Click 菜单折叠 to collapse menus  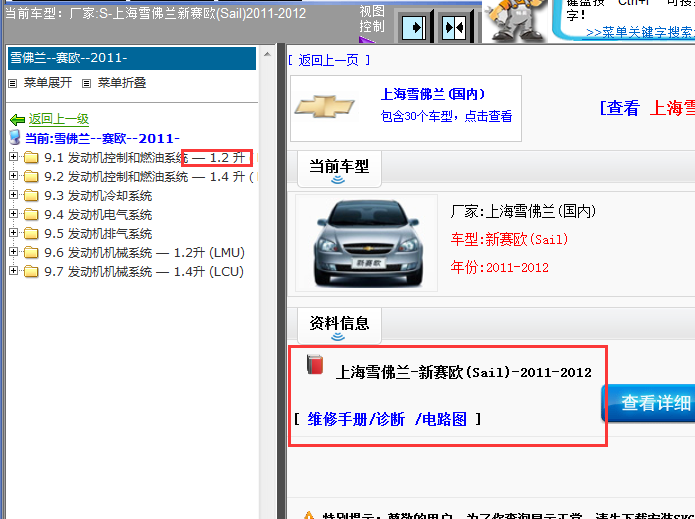pyautogui.click(x=122, y=83)
